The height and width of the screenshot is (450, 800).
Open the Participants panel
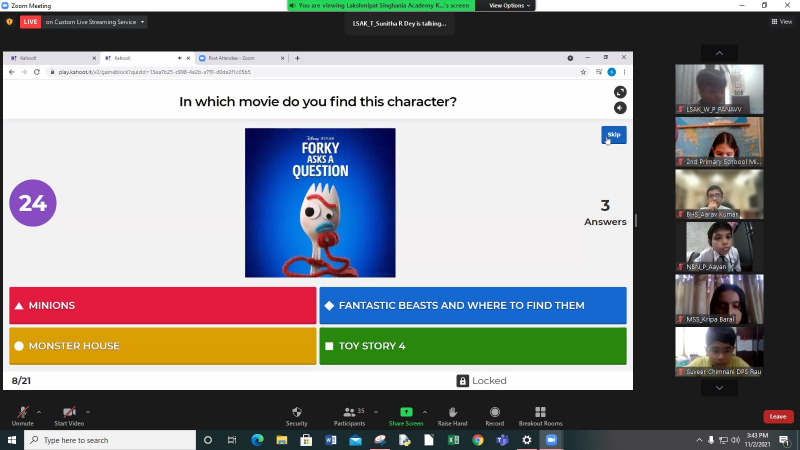(x=349, y=413)
